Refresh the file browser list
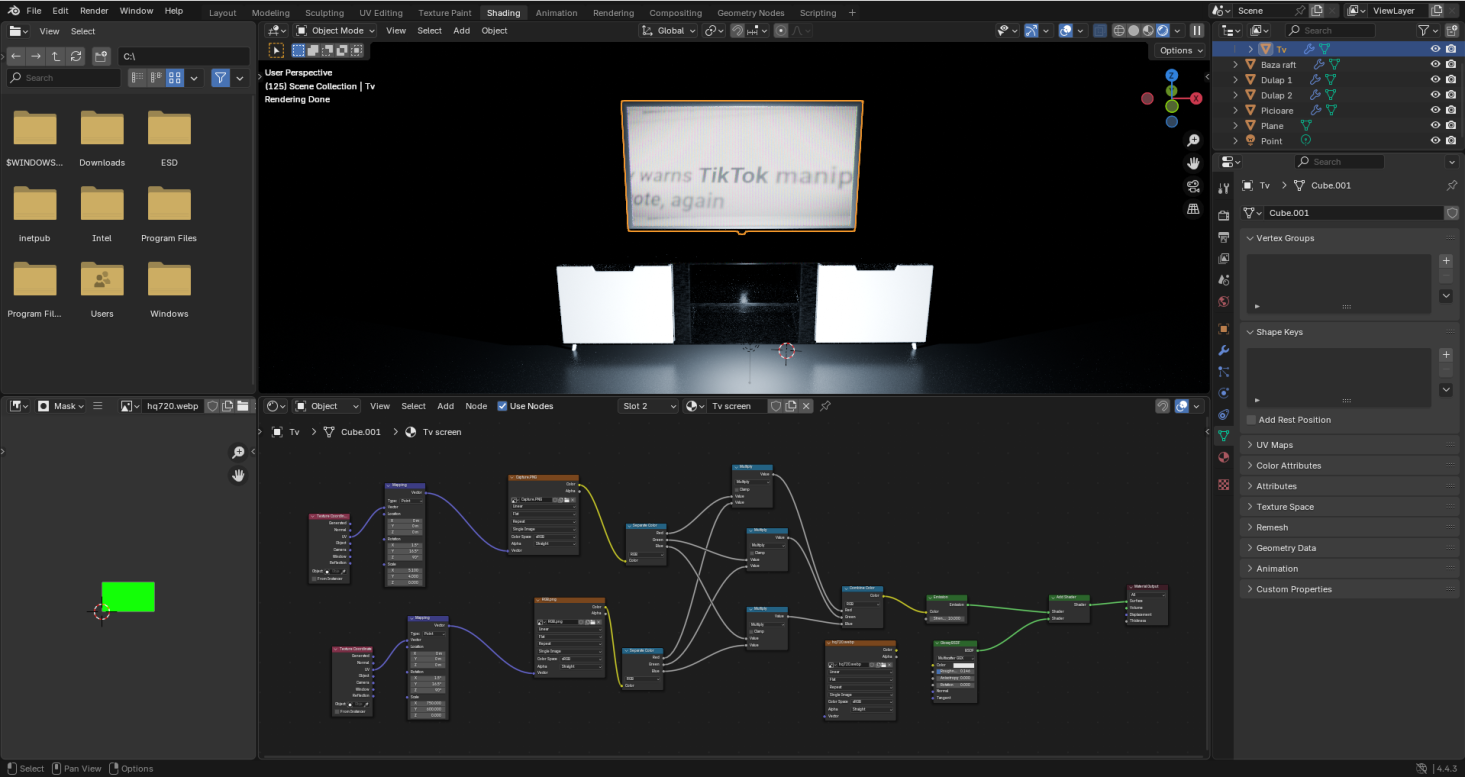 (x=76, y=56)
